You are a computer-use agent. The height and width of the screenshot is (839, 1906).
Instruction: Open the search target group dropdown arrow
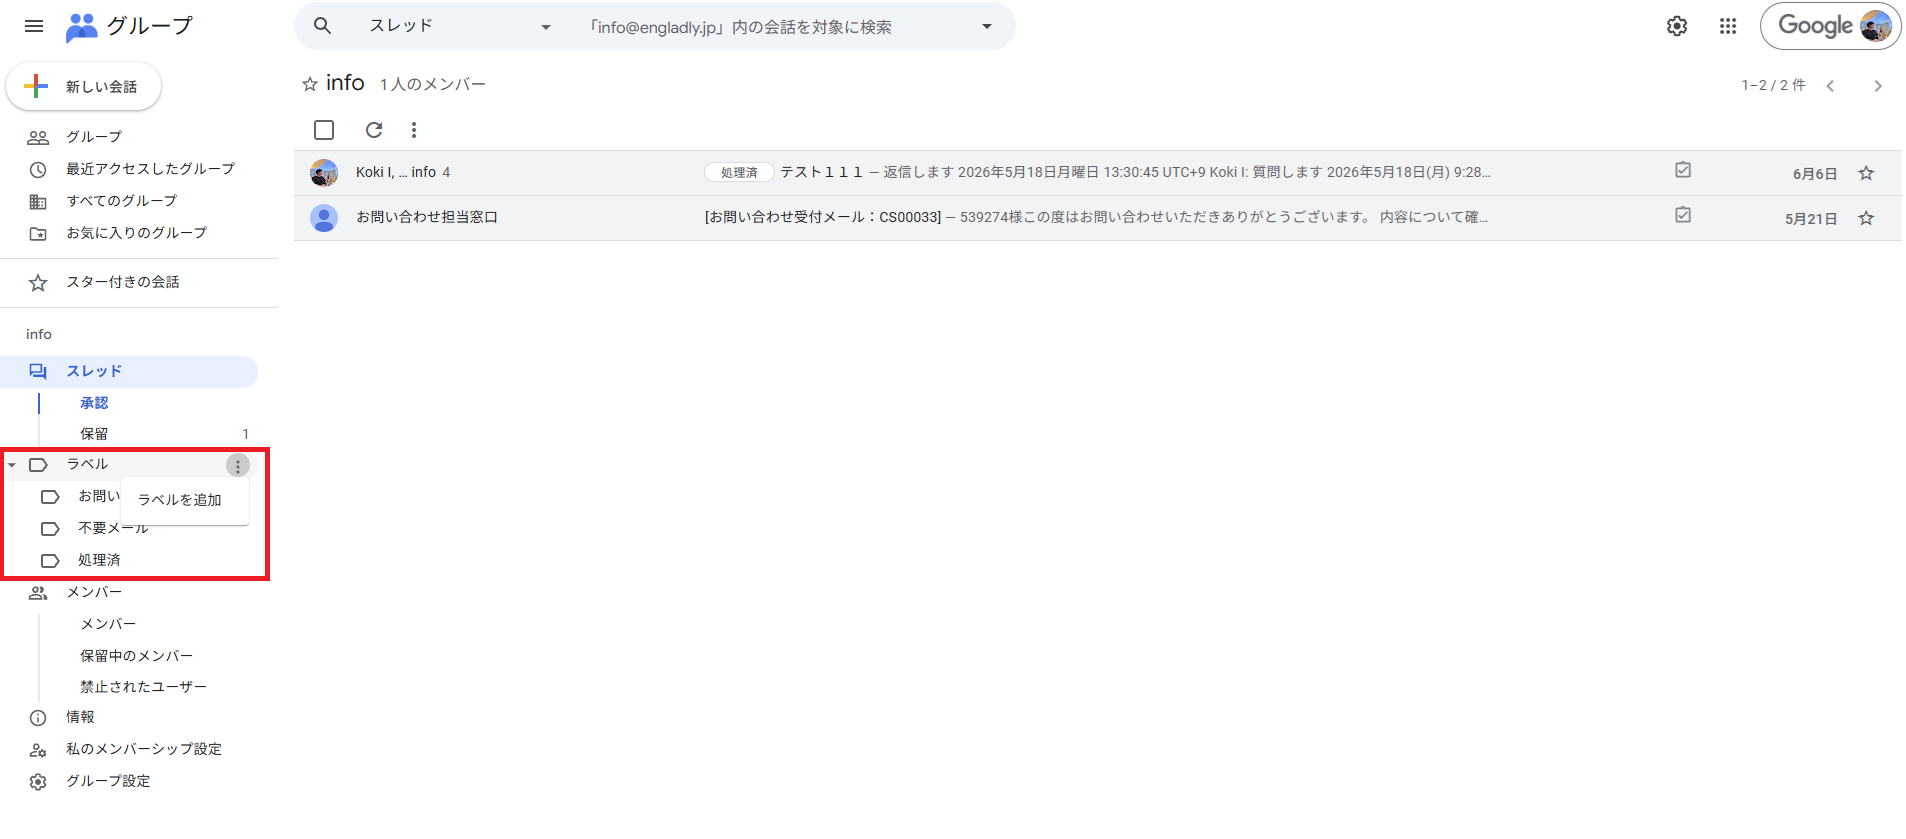click(987, 26)
